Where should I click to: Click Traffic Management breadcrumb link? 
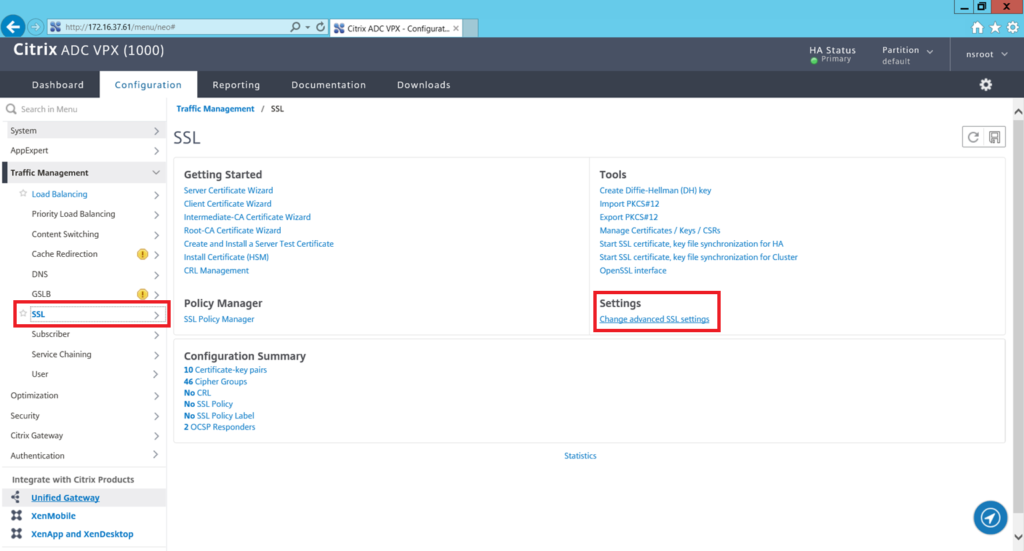point(215,108)
